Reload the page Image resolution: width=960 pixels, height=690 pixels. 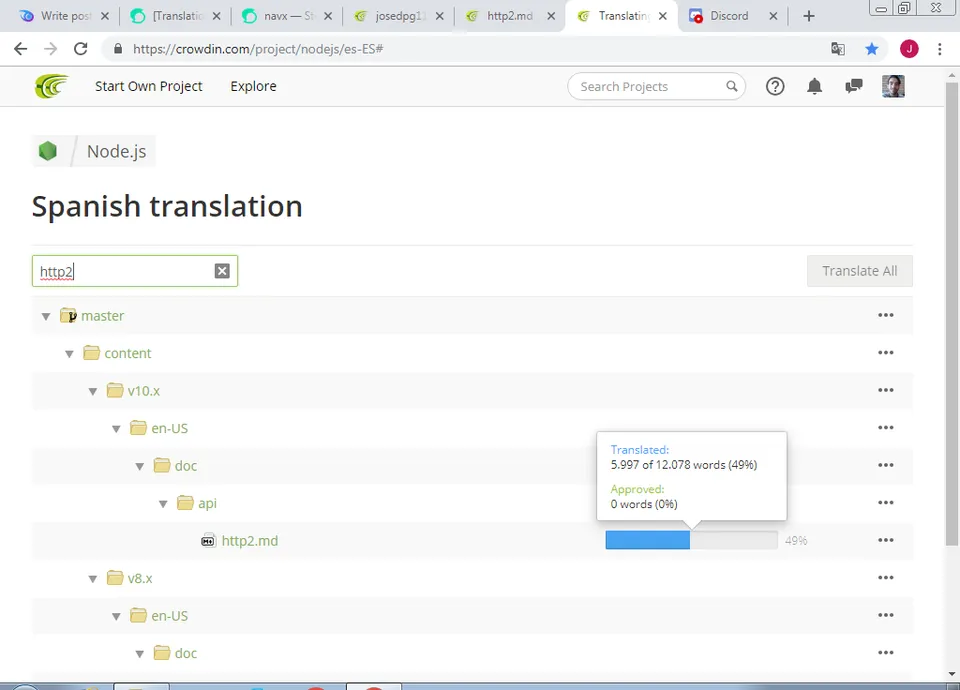[x=80, y=49]
